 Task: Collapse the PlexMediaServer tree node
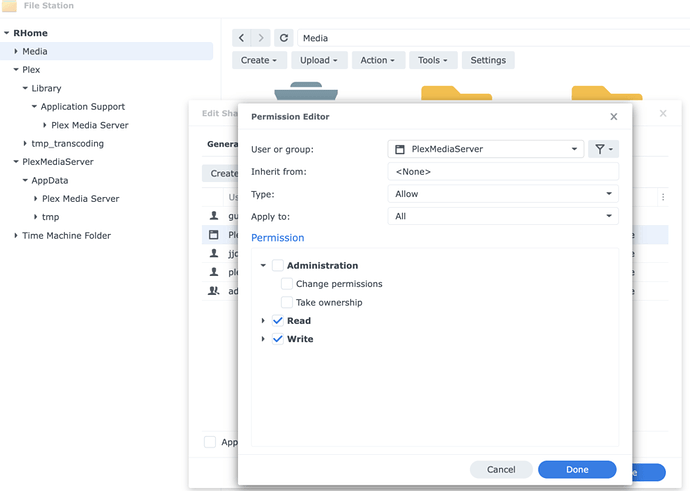coord(16,162)
